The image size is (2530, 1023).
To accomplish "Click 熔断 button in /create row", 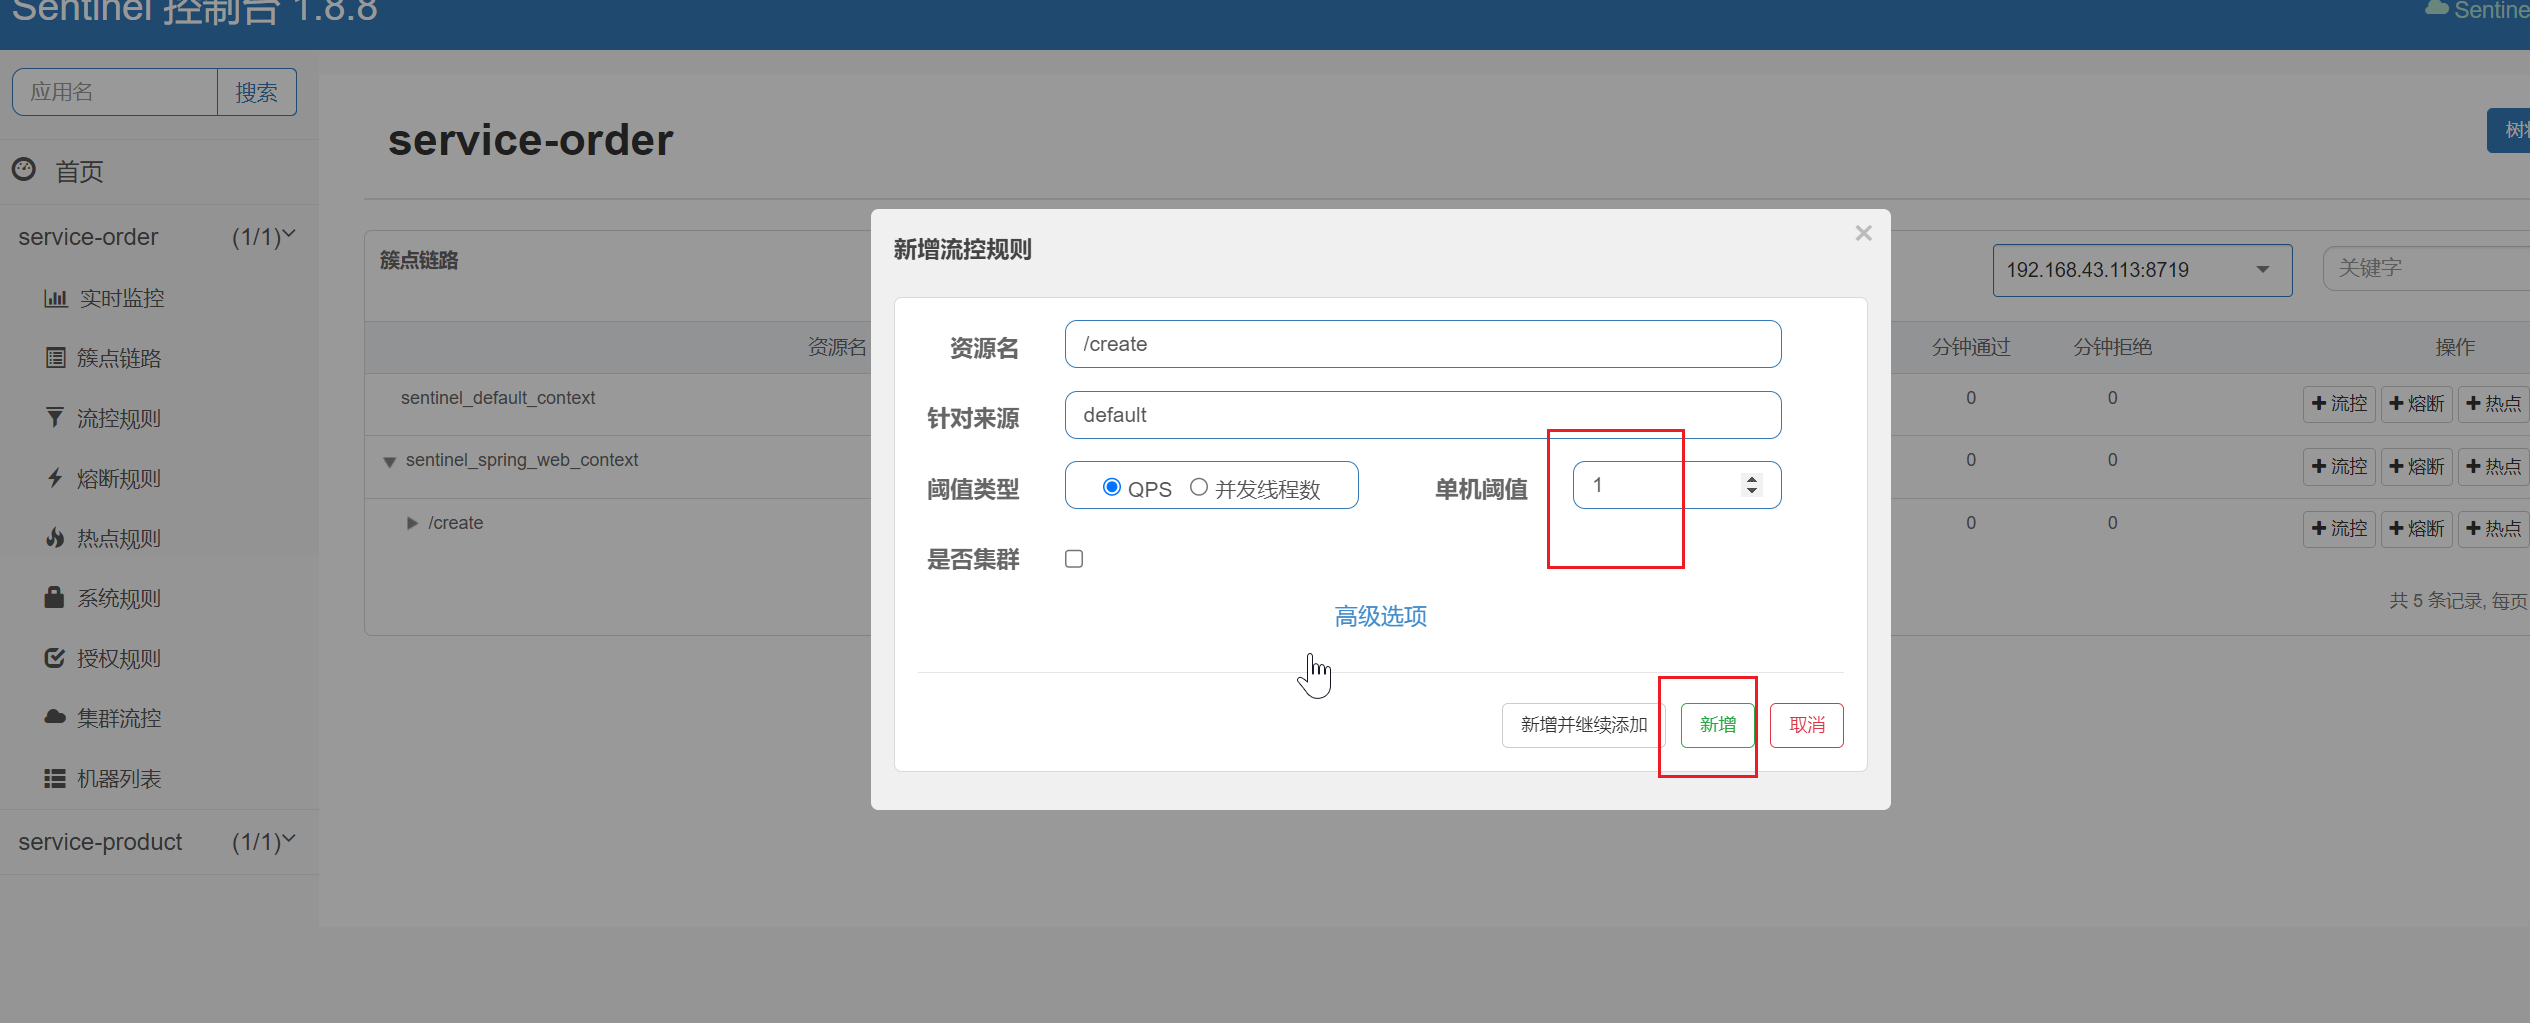I will [x=2416, y=529].
